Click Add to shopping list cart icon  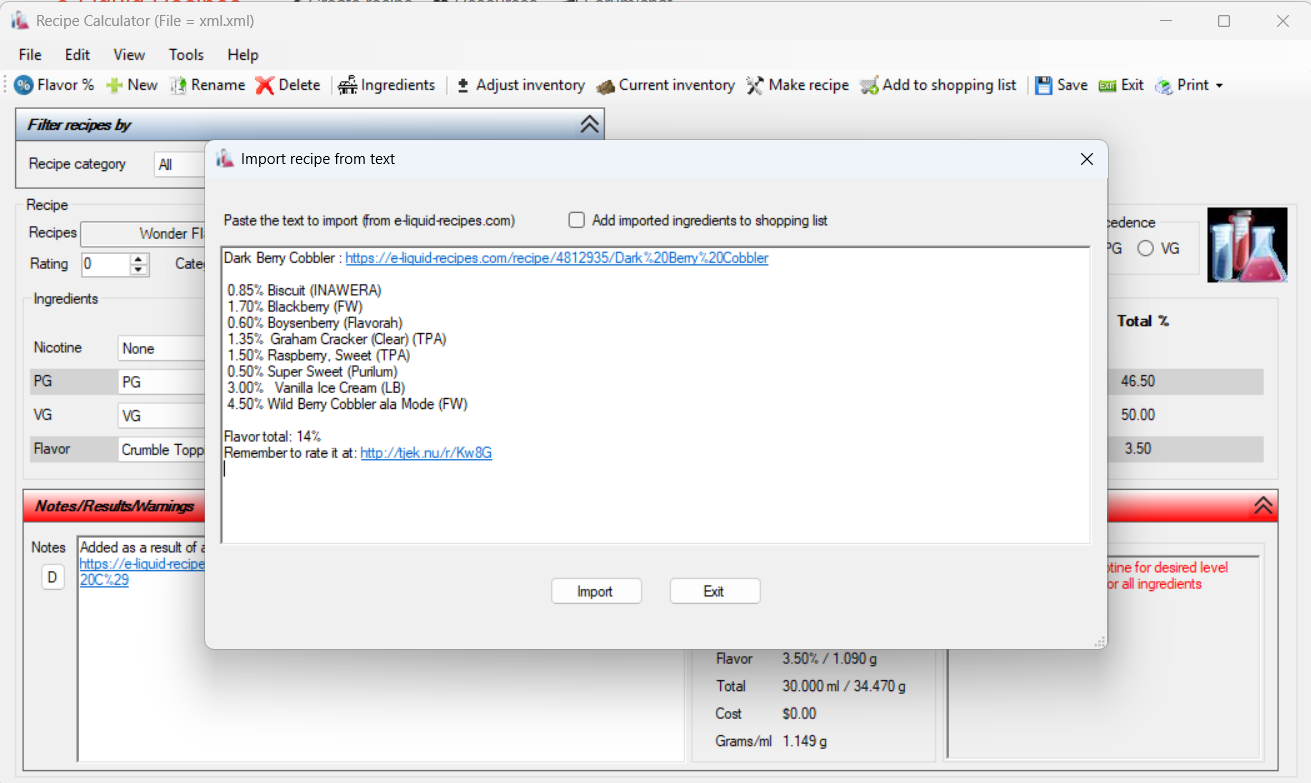[869, 85]
